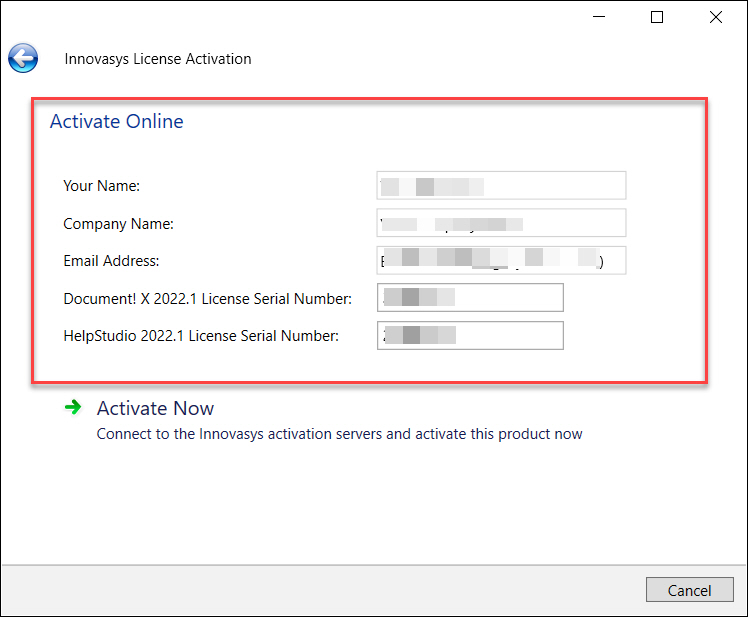Screen dimensions: 748x617
Task: Click 'Connect to the Innovasys activation servers' description
Action: point(339,434)
